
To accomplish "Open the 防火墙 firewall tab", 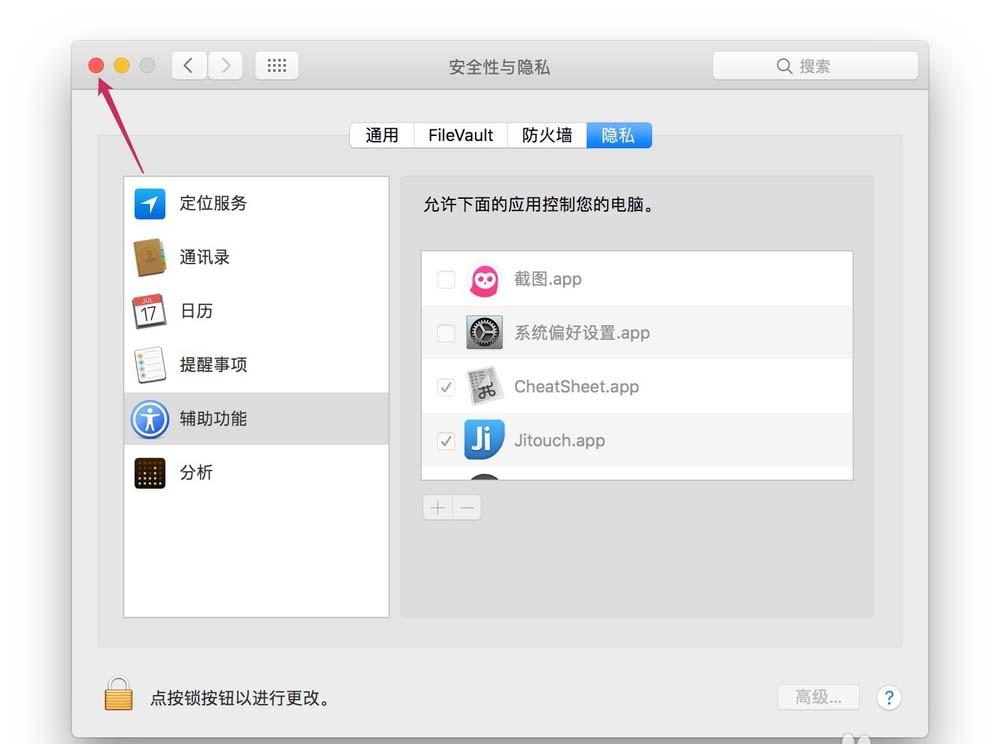I will [546, 134].
